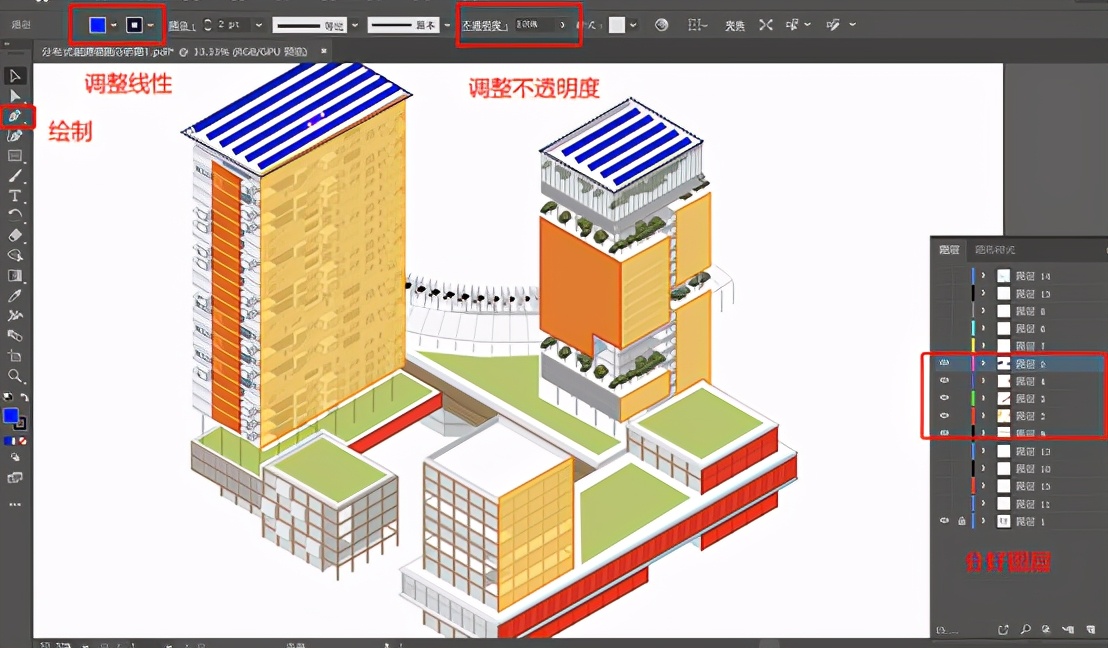Show layer 12 via its empty visibility box

coord(945,504)
